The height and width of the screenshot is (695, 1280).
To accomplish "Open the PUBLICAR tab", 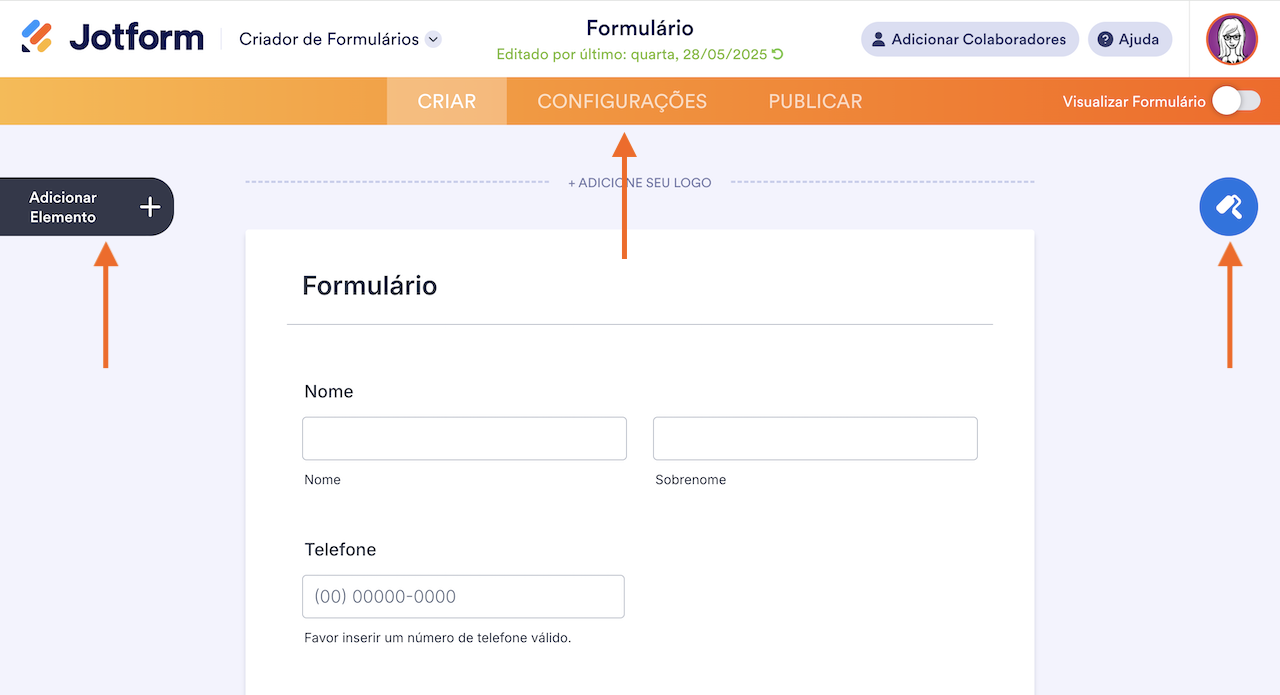I will [815, 101].
